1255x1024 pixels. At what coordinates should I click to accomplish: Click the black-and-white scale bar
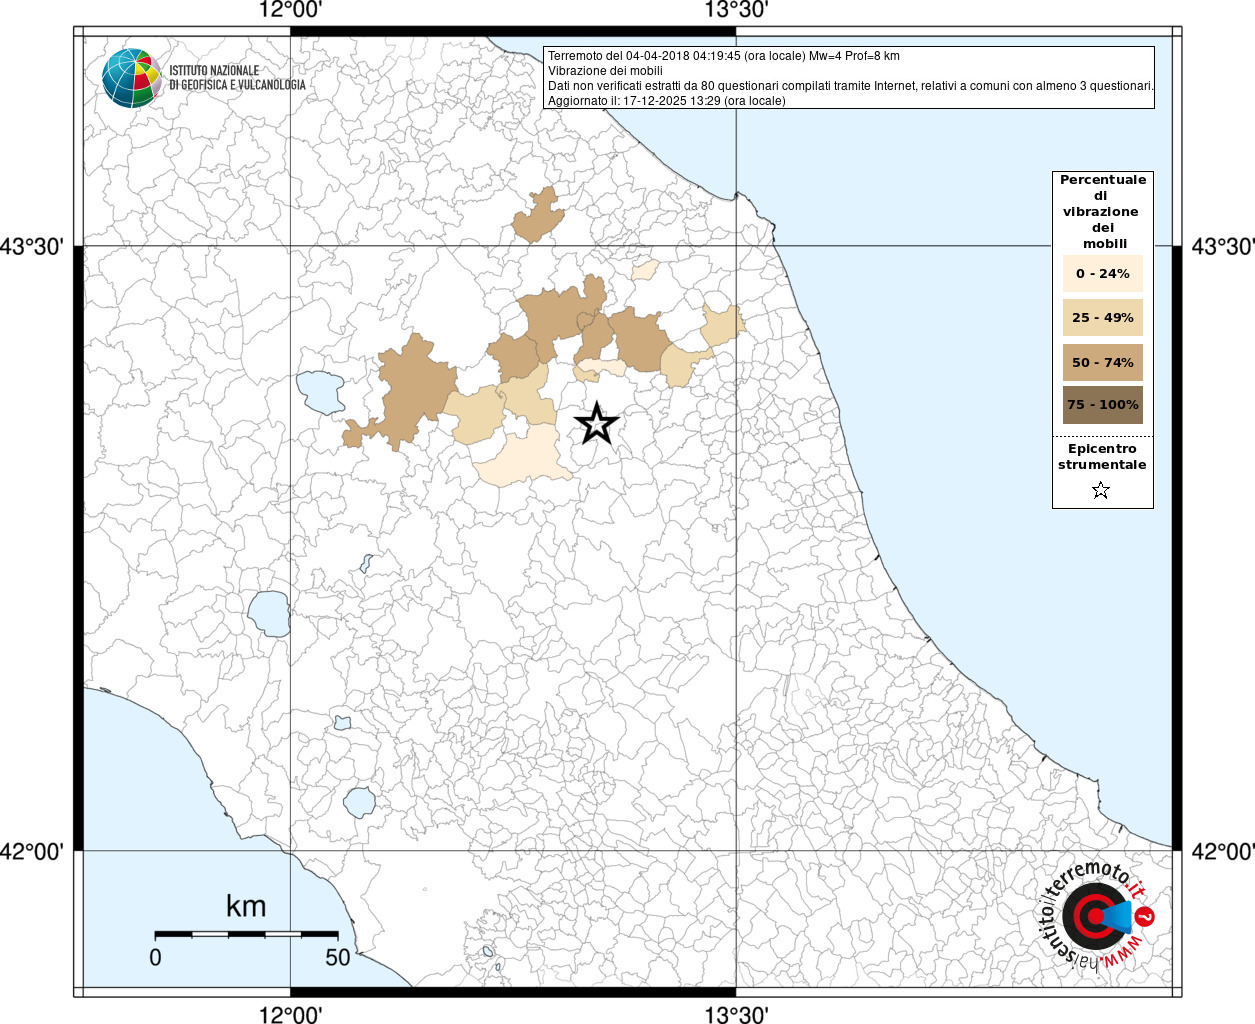point(246,934)
